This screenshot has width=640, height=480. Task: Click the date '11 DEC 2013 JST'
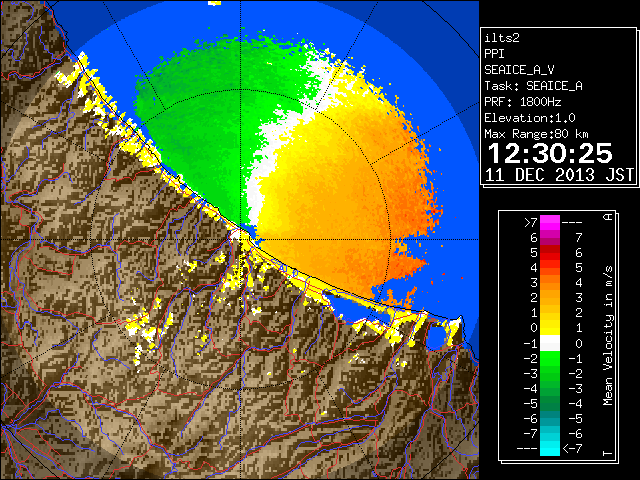(559, 175)
